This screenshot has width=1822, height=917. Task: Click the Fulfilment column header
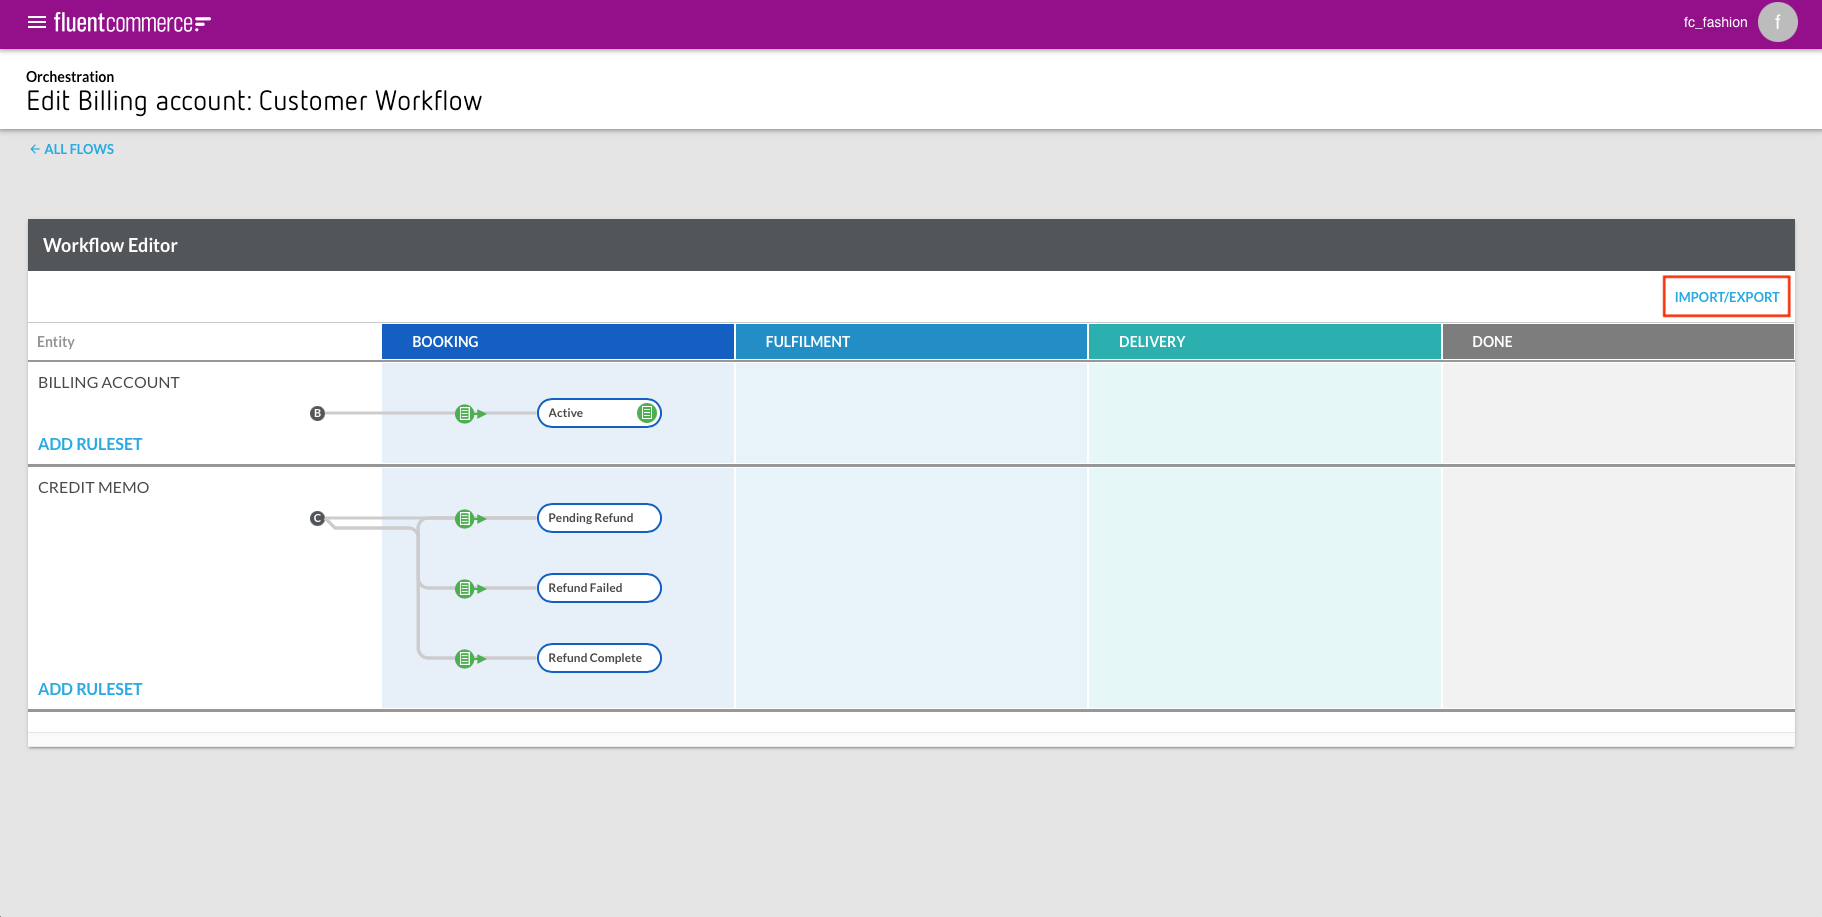coord(910,342)
